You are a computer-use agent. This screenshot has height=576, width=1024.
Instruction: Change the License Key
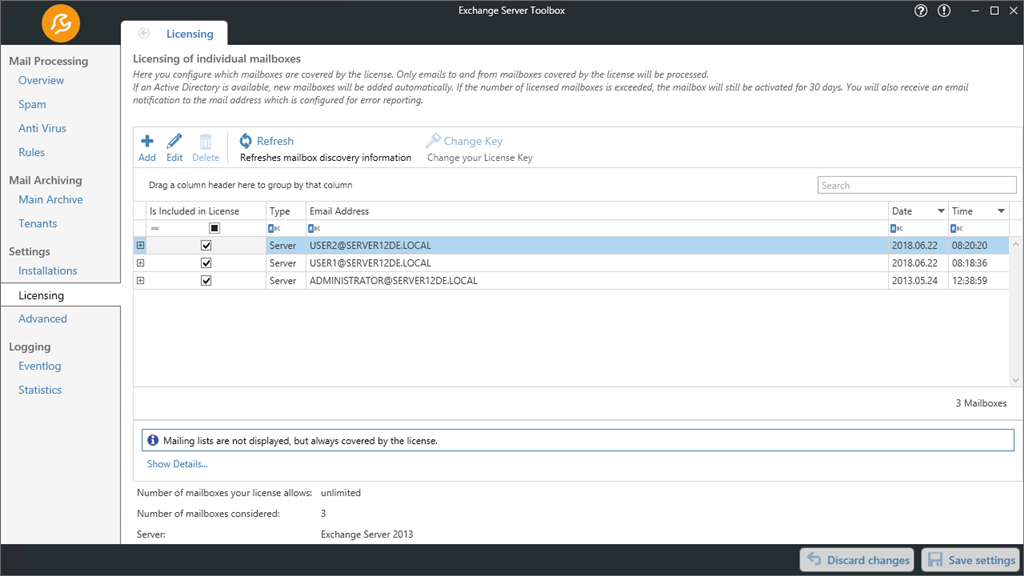(x=464, y=141)
